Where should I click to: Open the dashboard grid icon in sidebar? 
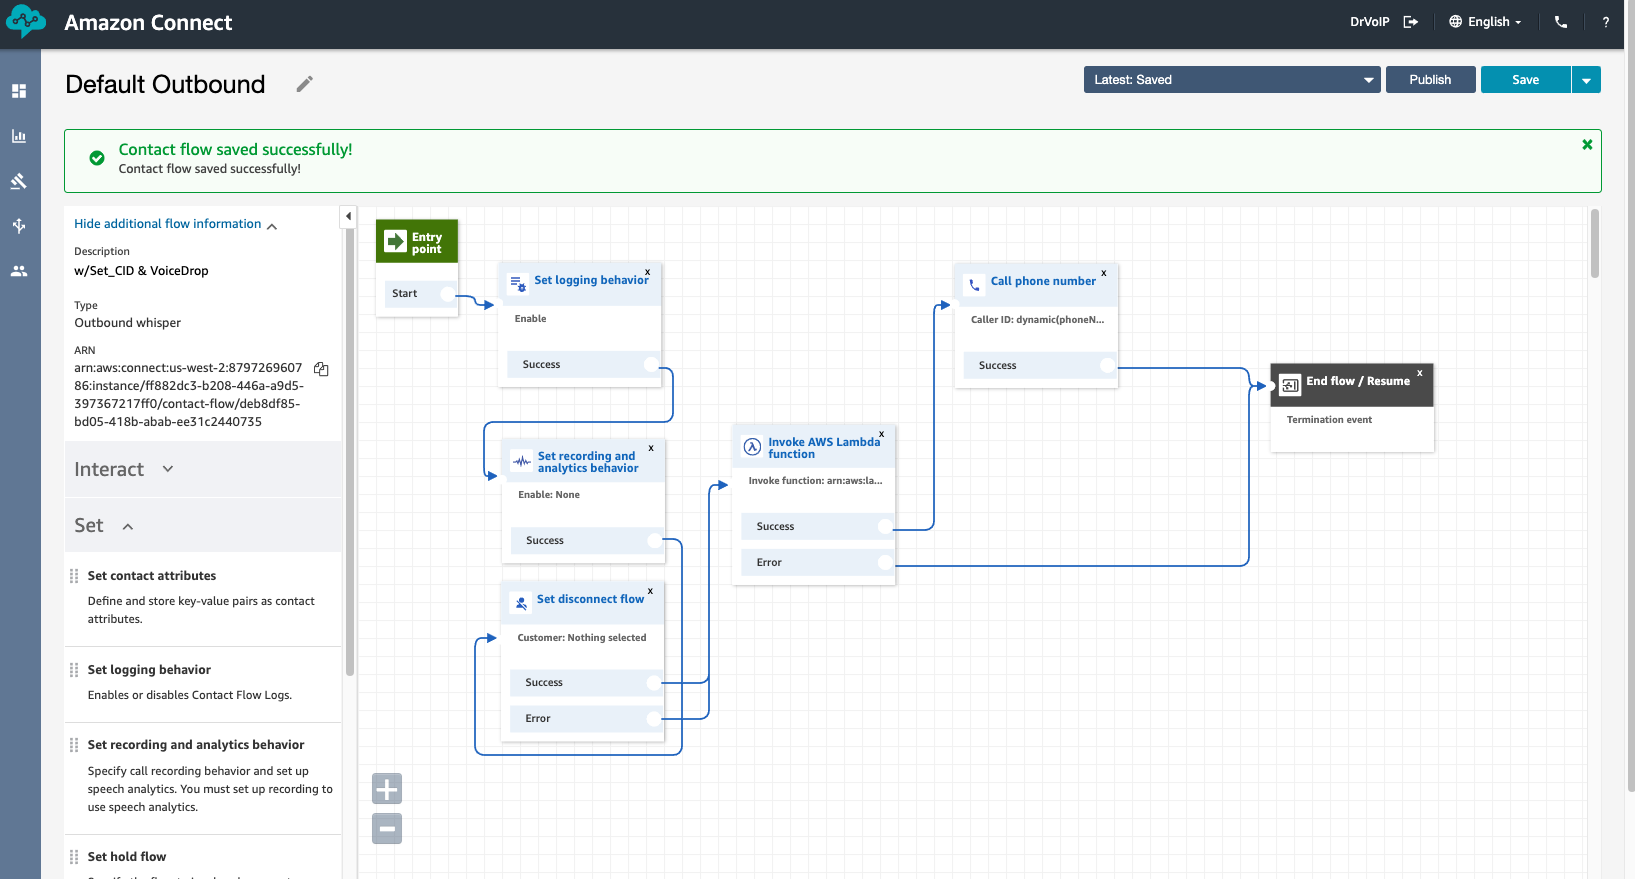click(19, 91)
